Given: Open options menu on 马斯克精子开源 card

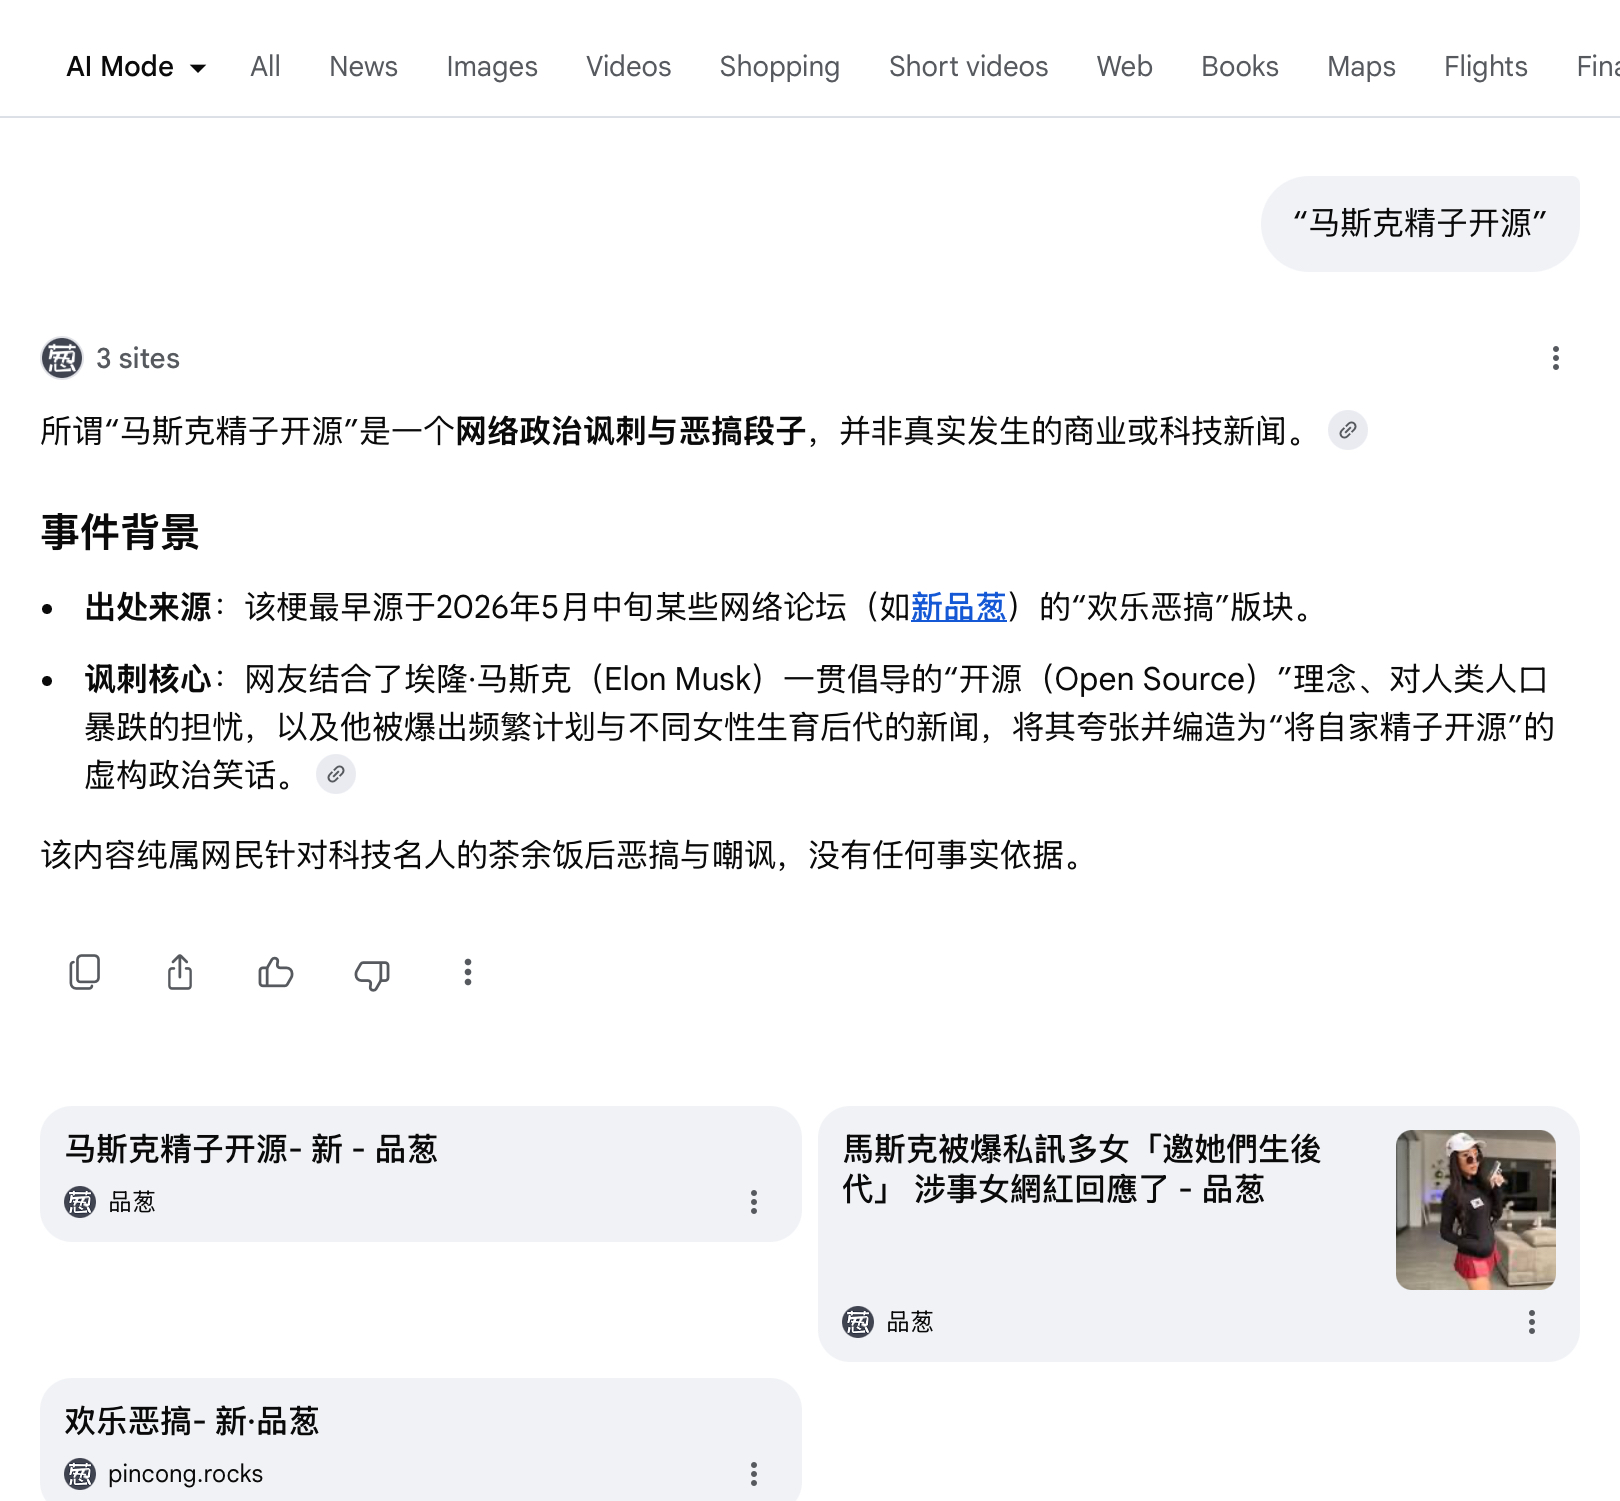Looking at the screenshot, I should pos(754,1202).
